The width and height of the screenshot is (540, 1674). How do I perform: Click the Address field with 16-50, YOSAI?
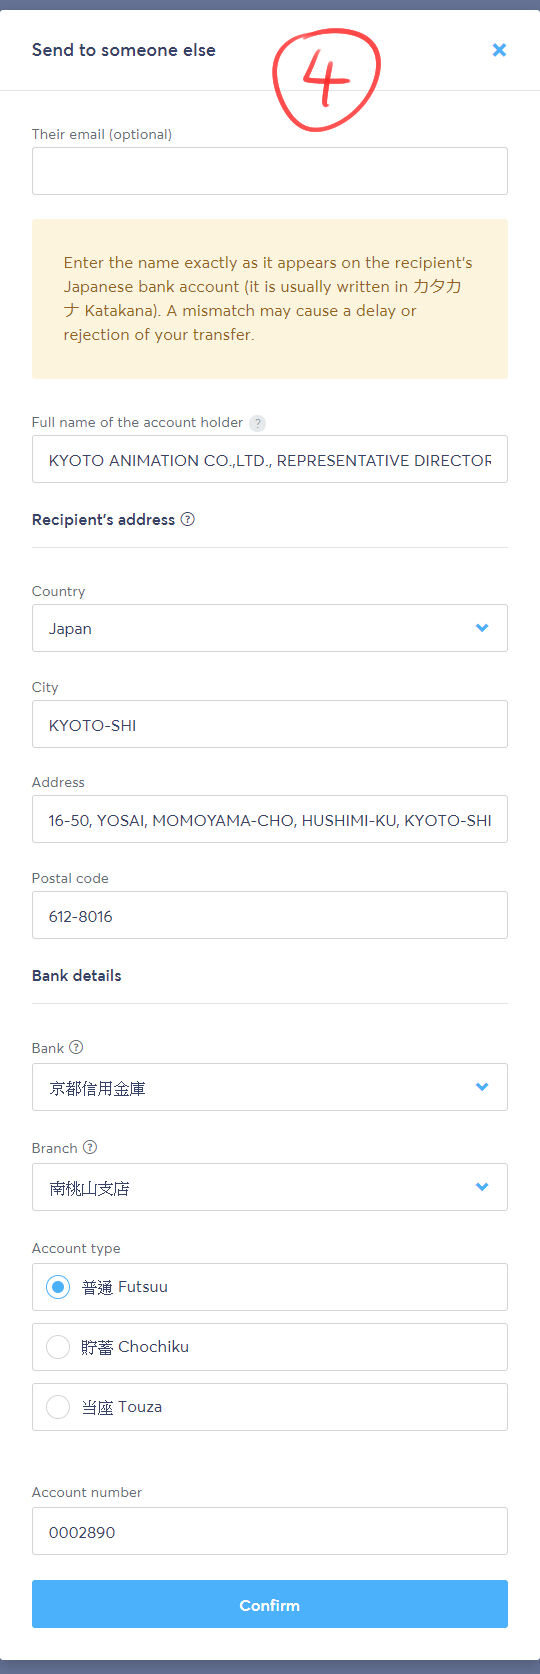coord(270,819)
